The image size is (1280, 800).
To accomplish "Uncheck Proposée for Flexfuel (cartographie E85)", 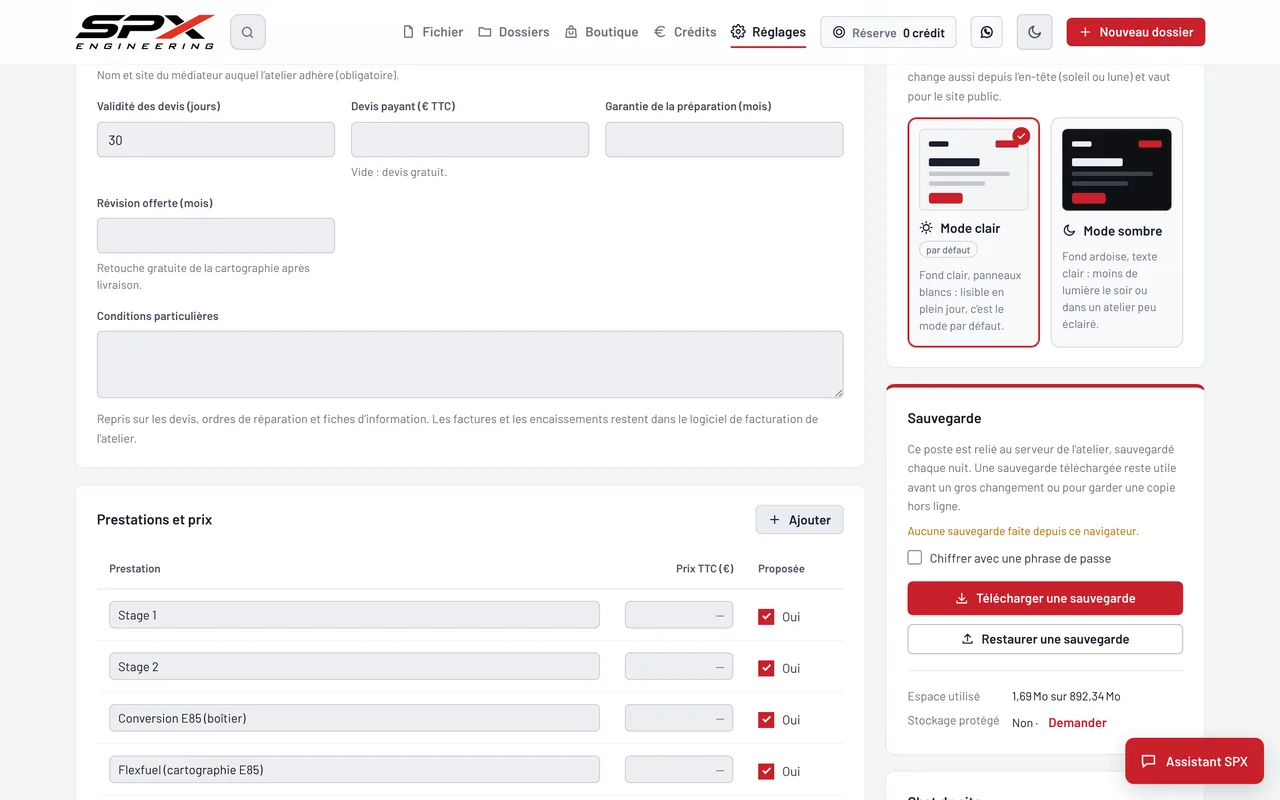I will click(766, 771).
